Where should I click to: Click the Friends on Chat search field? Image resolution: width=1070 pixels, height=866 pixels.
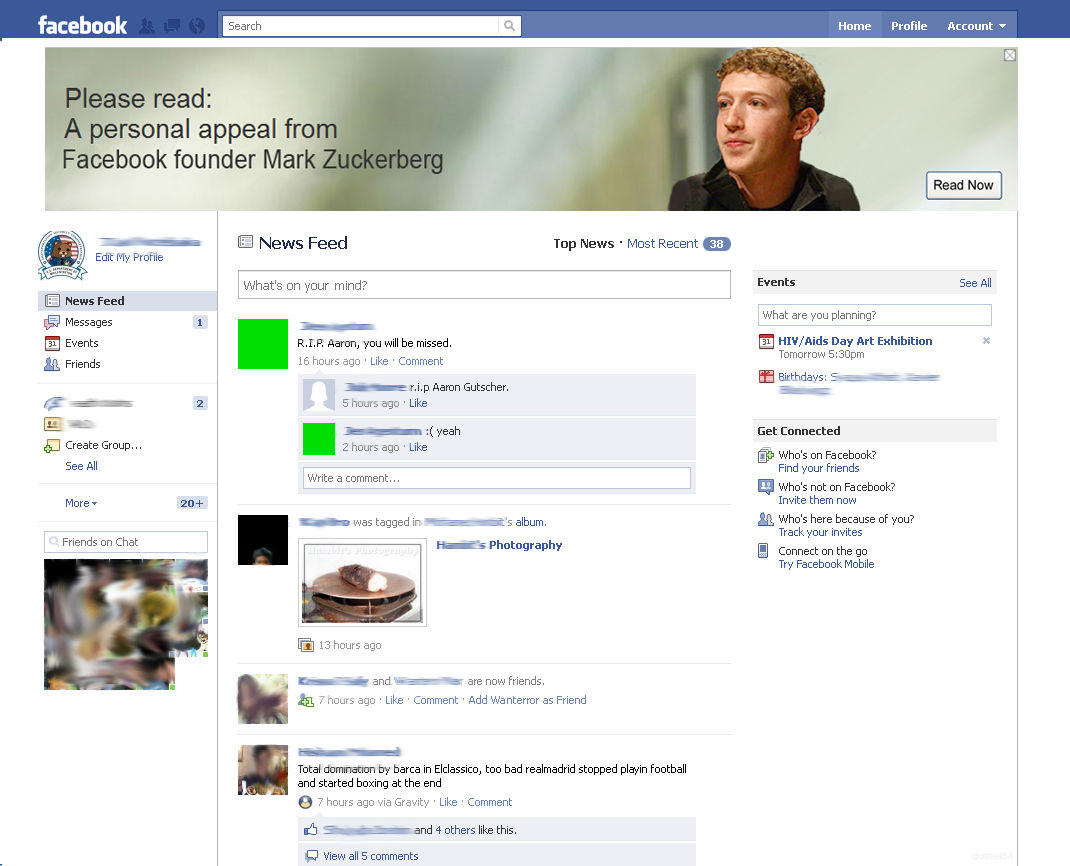[x=126, y=542]
